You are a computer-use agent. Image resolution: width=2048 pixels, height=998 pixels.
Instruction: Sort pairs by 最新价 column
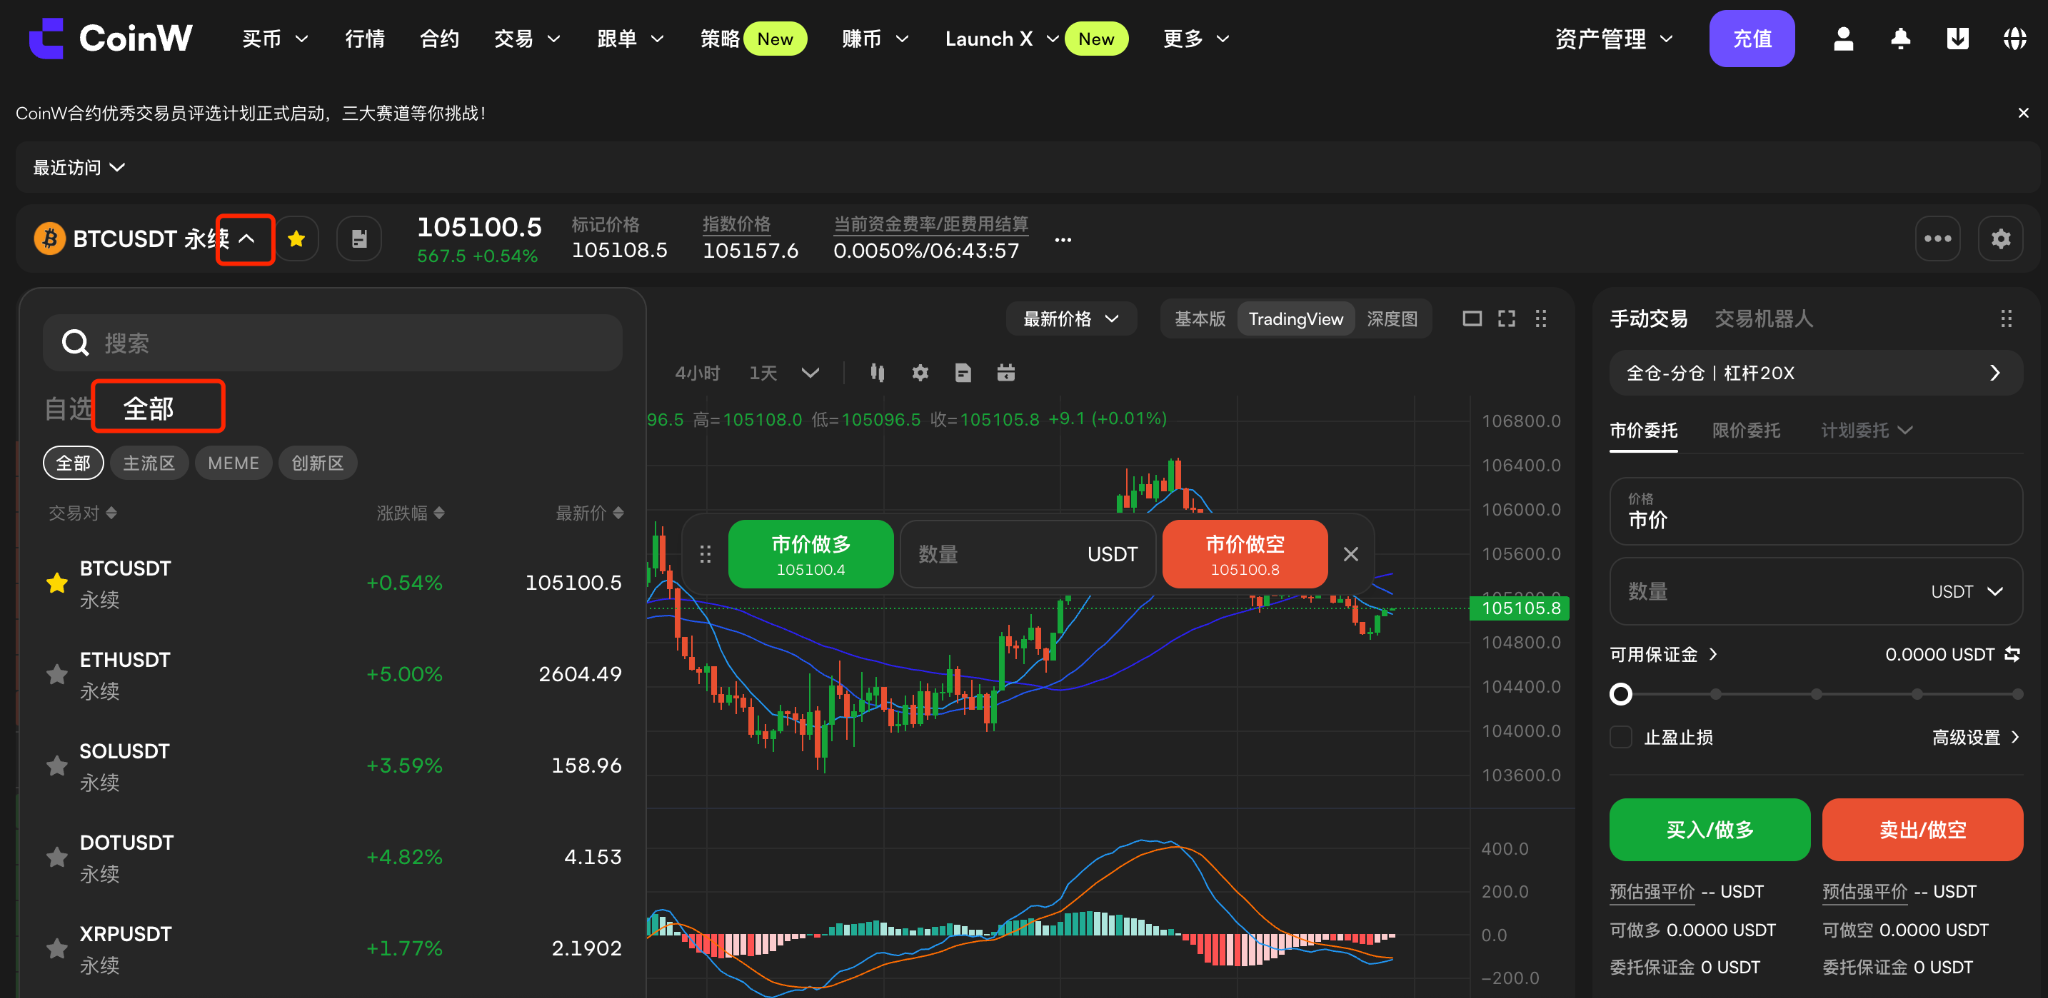[x=590, y=513]
